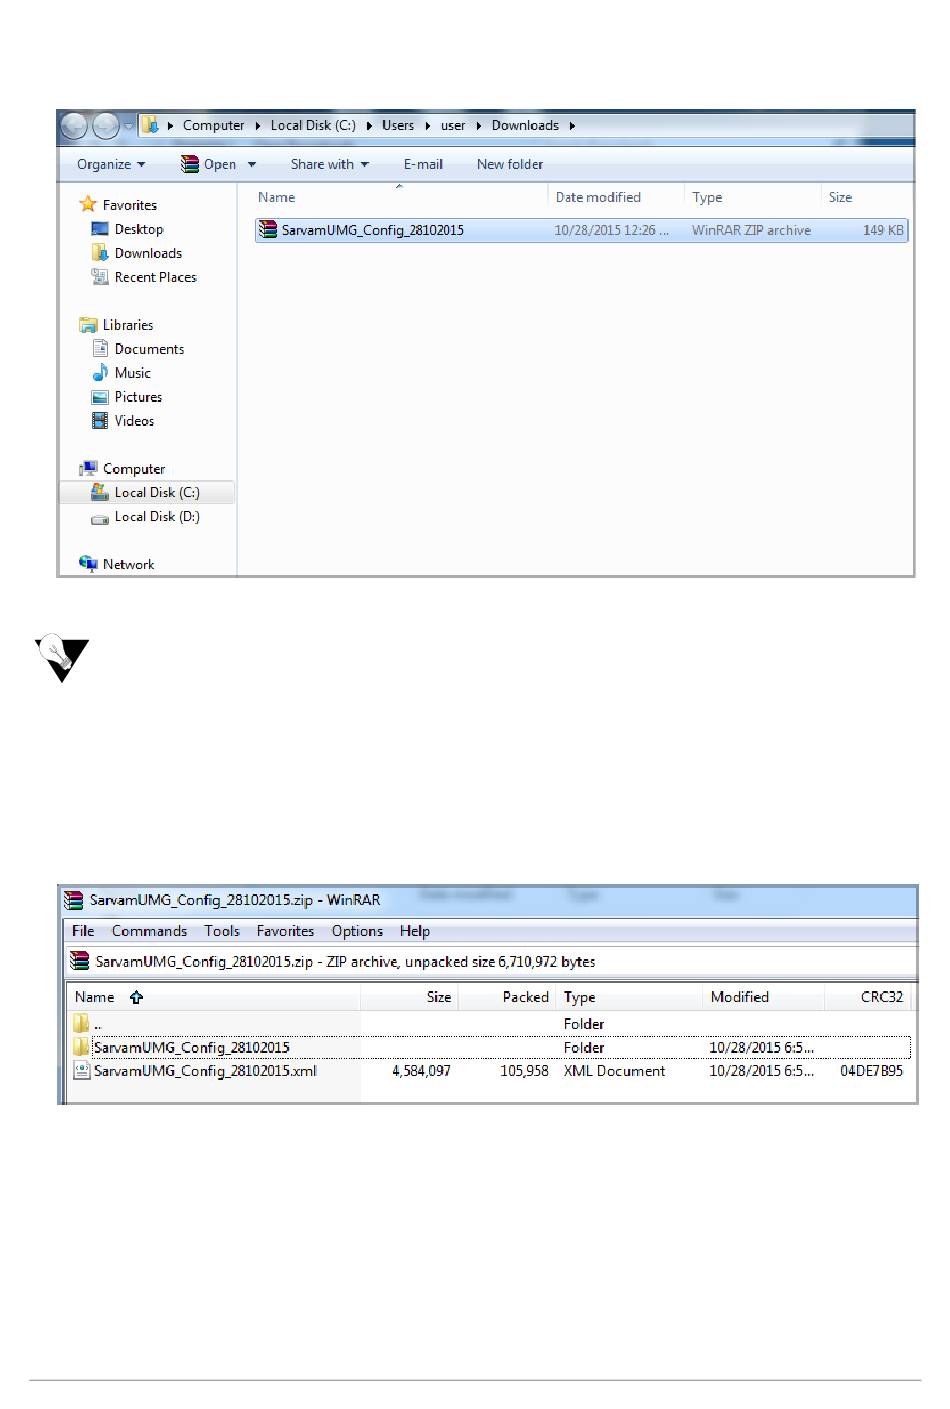This screenshot has height=1409, width=950.
Task: Open dropdown arrow next to Open button
Action: coord(252,165)
